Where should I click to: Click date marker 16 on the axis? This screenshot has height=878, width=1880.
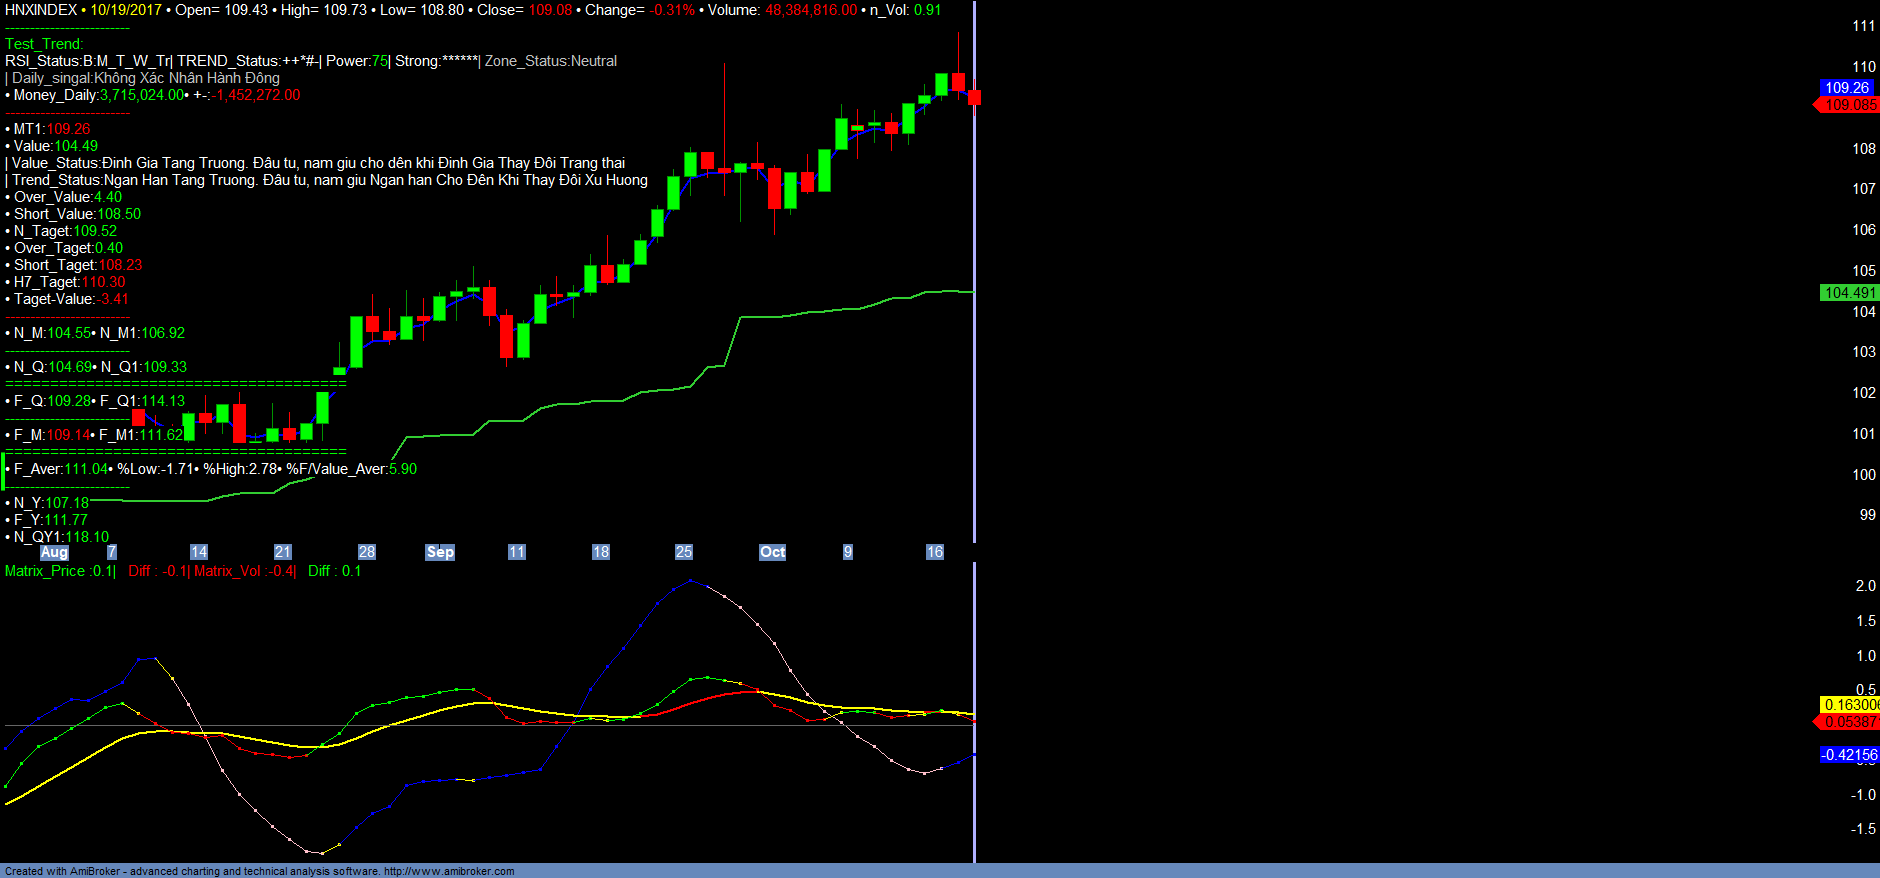pyautogui.click(x=935, y=552)
